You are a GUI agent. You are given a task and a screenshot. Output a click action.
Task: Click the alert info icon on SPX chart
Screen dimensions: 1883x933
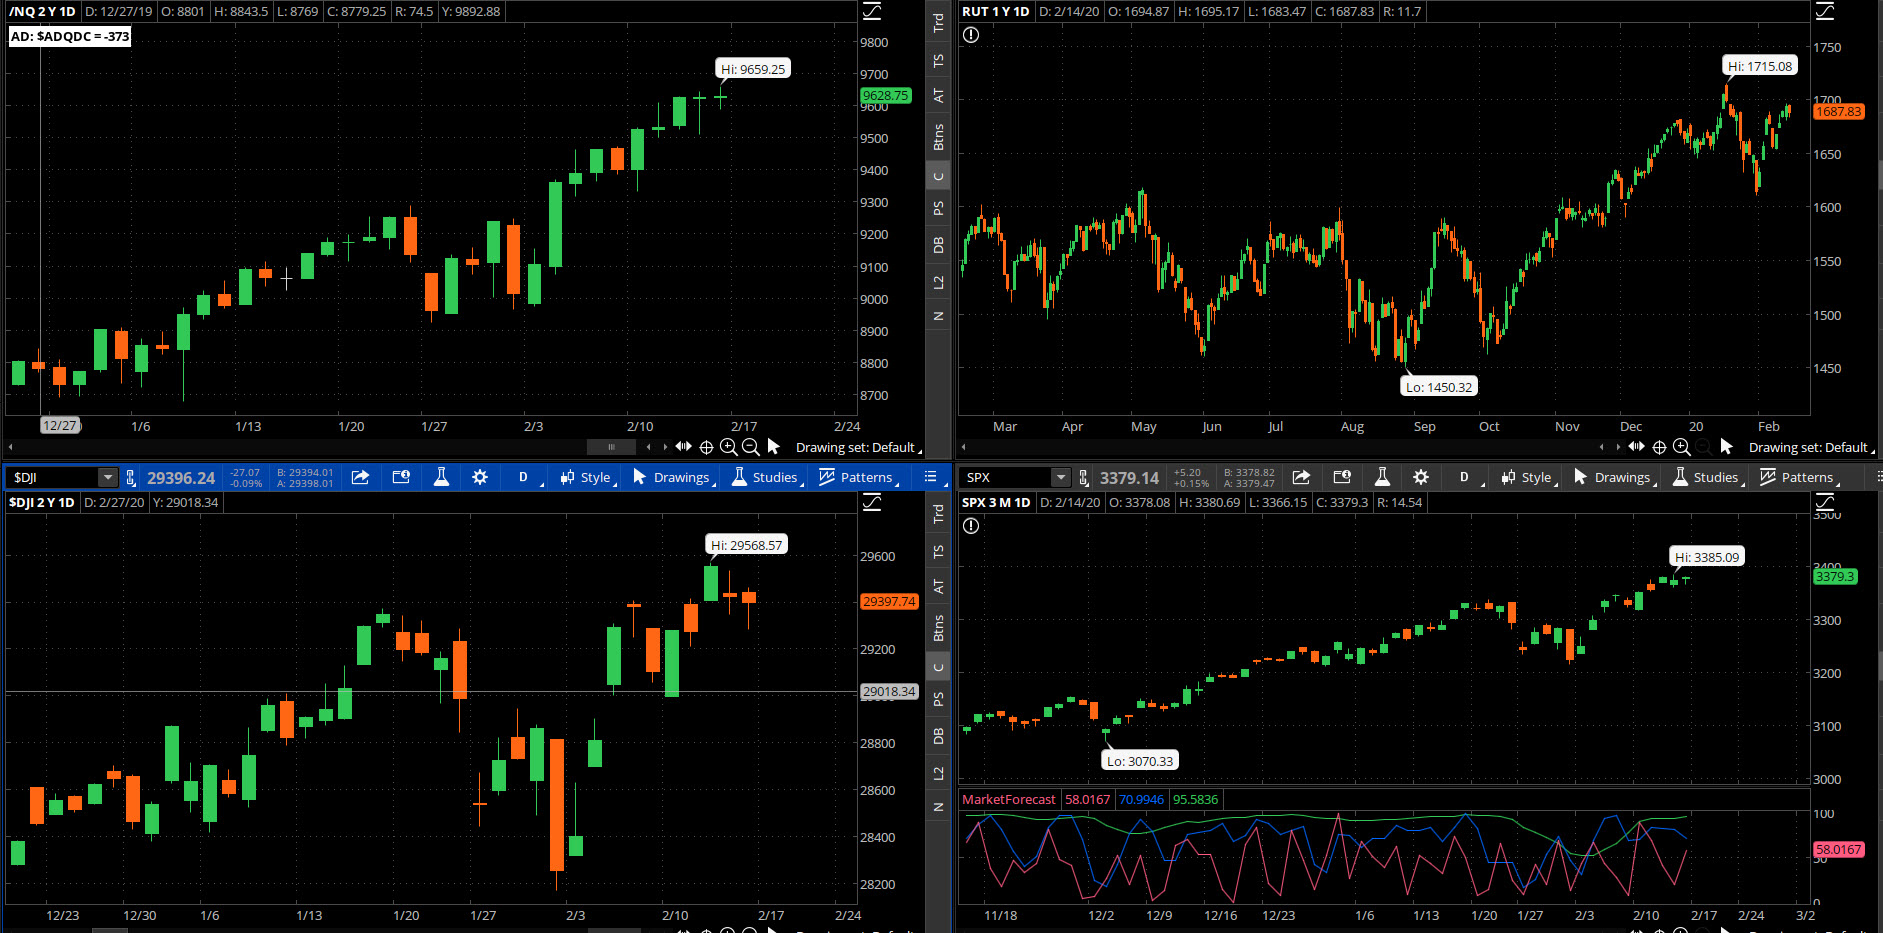[971, 526]
